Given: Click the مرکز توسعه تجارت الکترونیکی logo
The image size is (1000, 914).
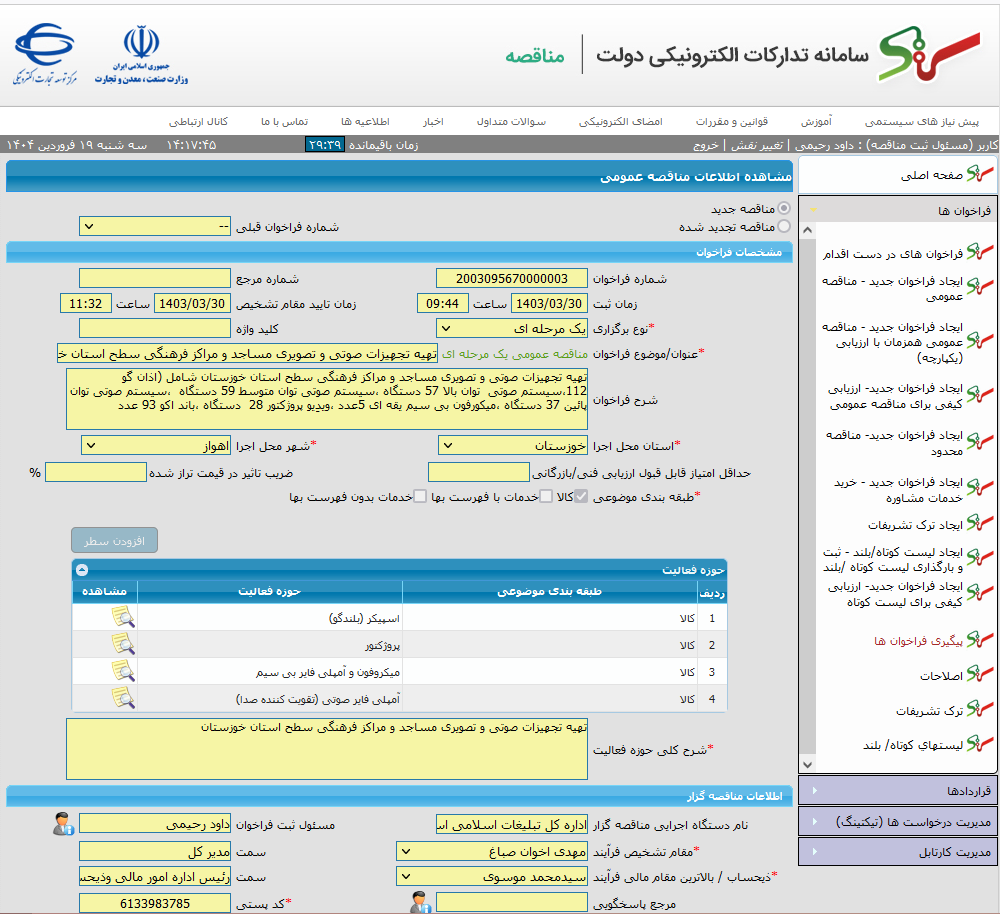Looking at the screenshot, I should coord(45,55).
